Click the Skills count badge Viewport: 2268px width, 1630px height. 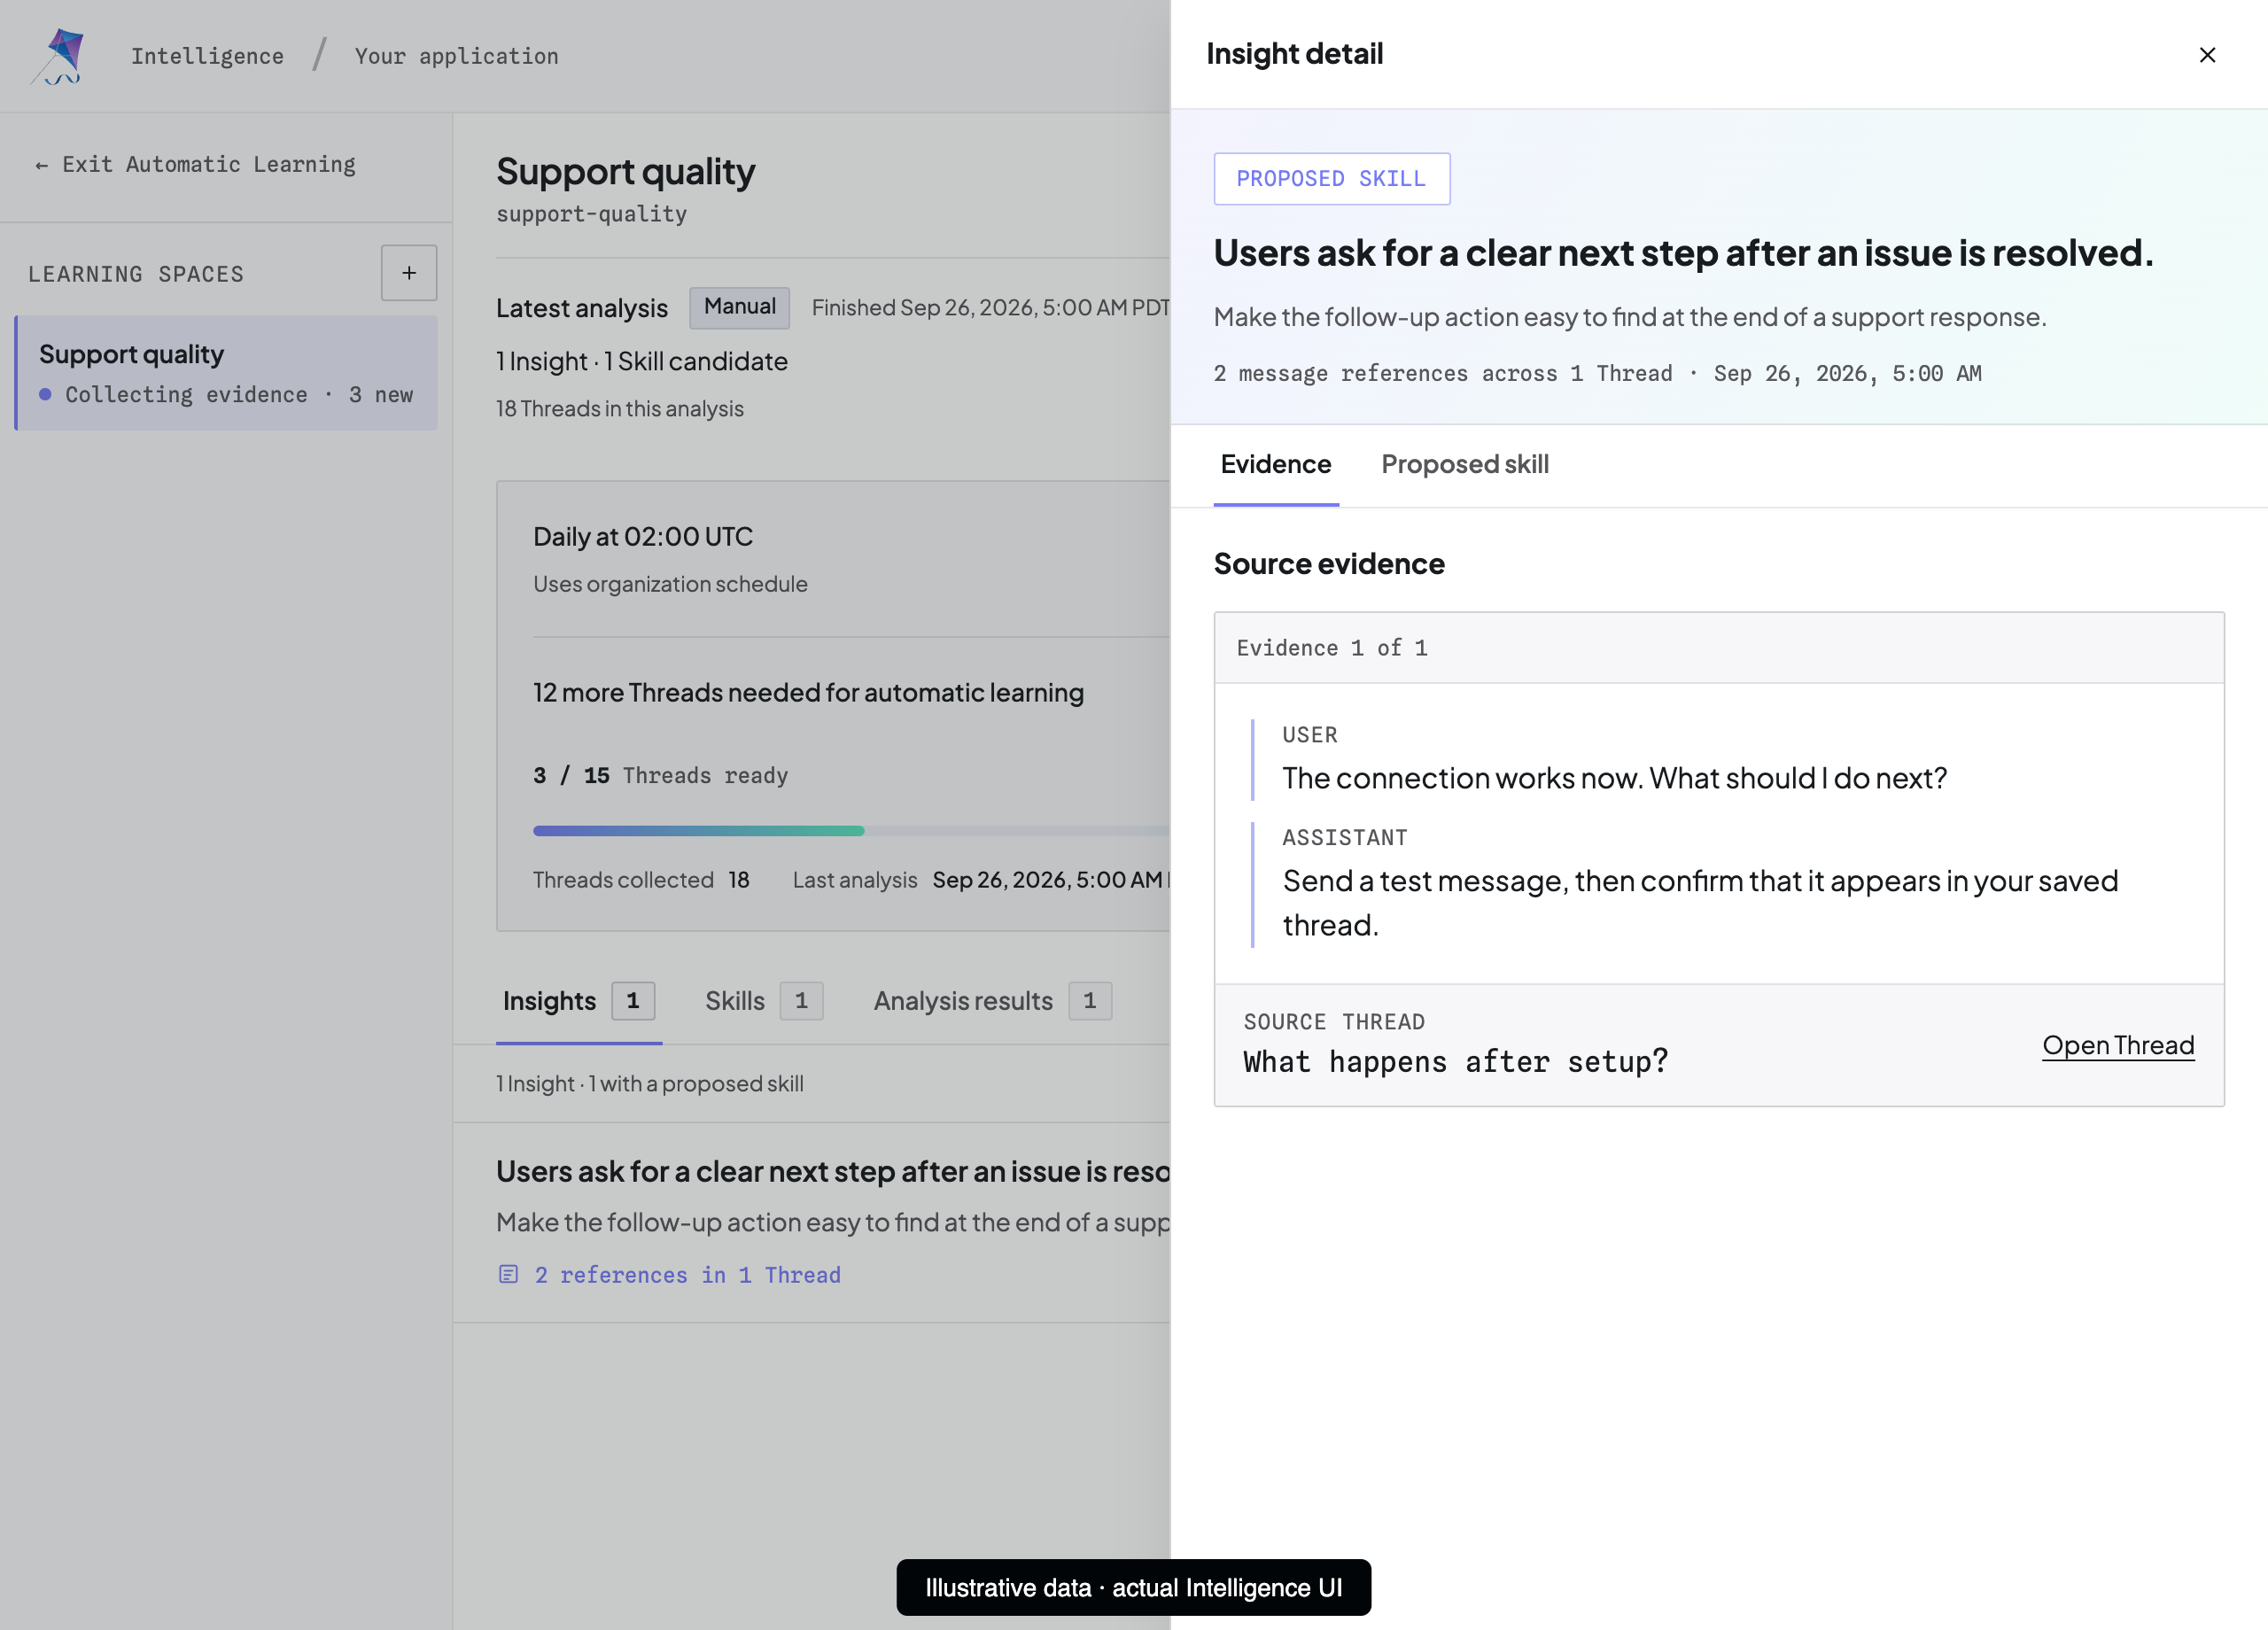point(801,1001)
